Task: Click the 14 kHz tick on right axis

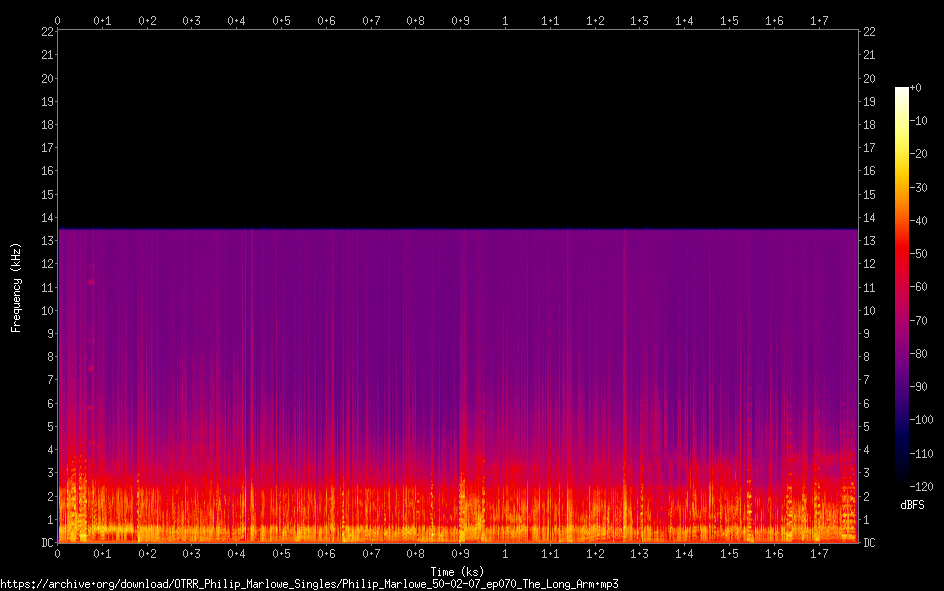Action: (869, 218)
